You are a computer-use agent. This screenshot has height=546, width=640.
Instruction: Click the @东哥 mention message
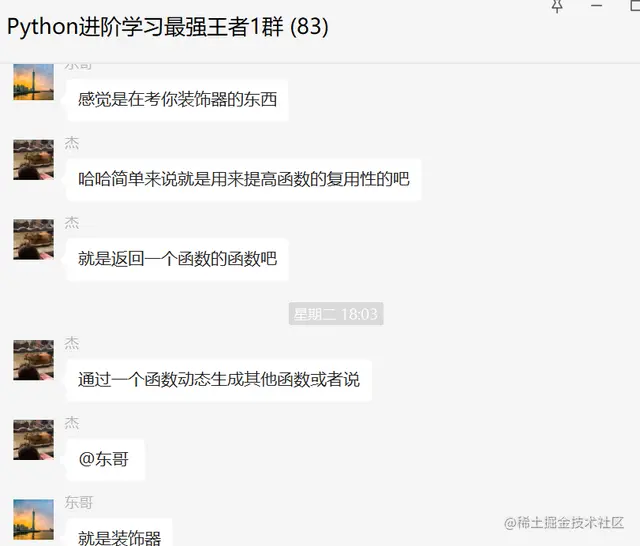105,459
